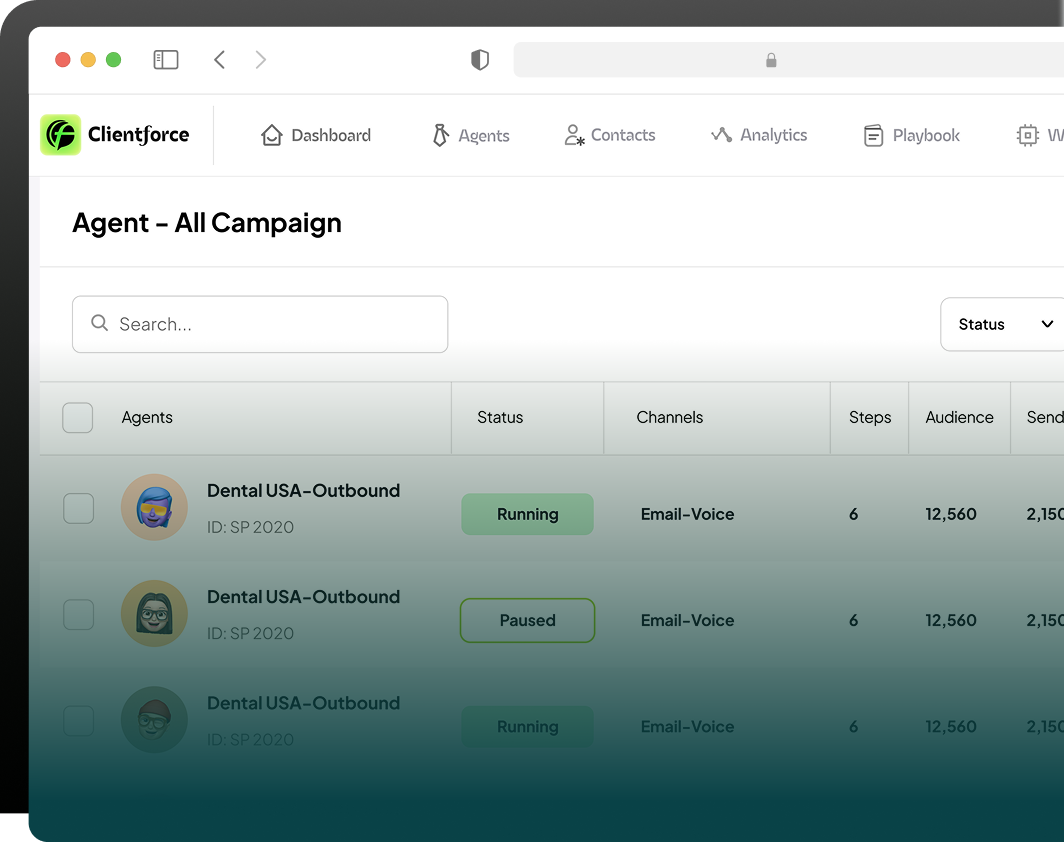Check the first Dental USA-Outbound row checkbox

coord(79,508)
